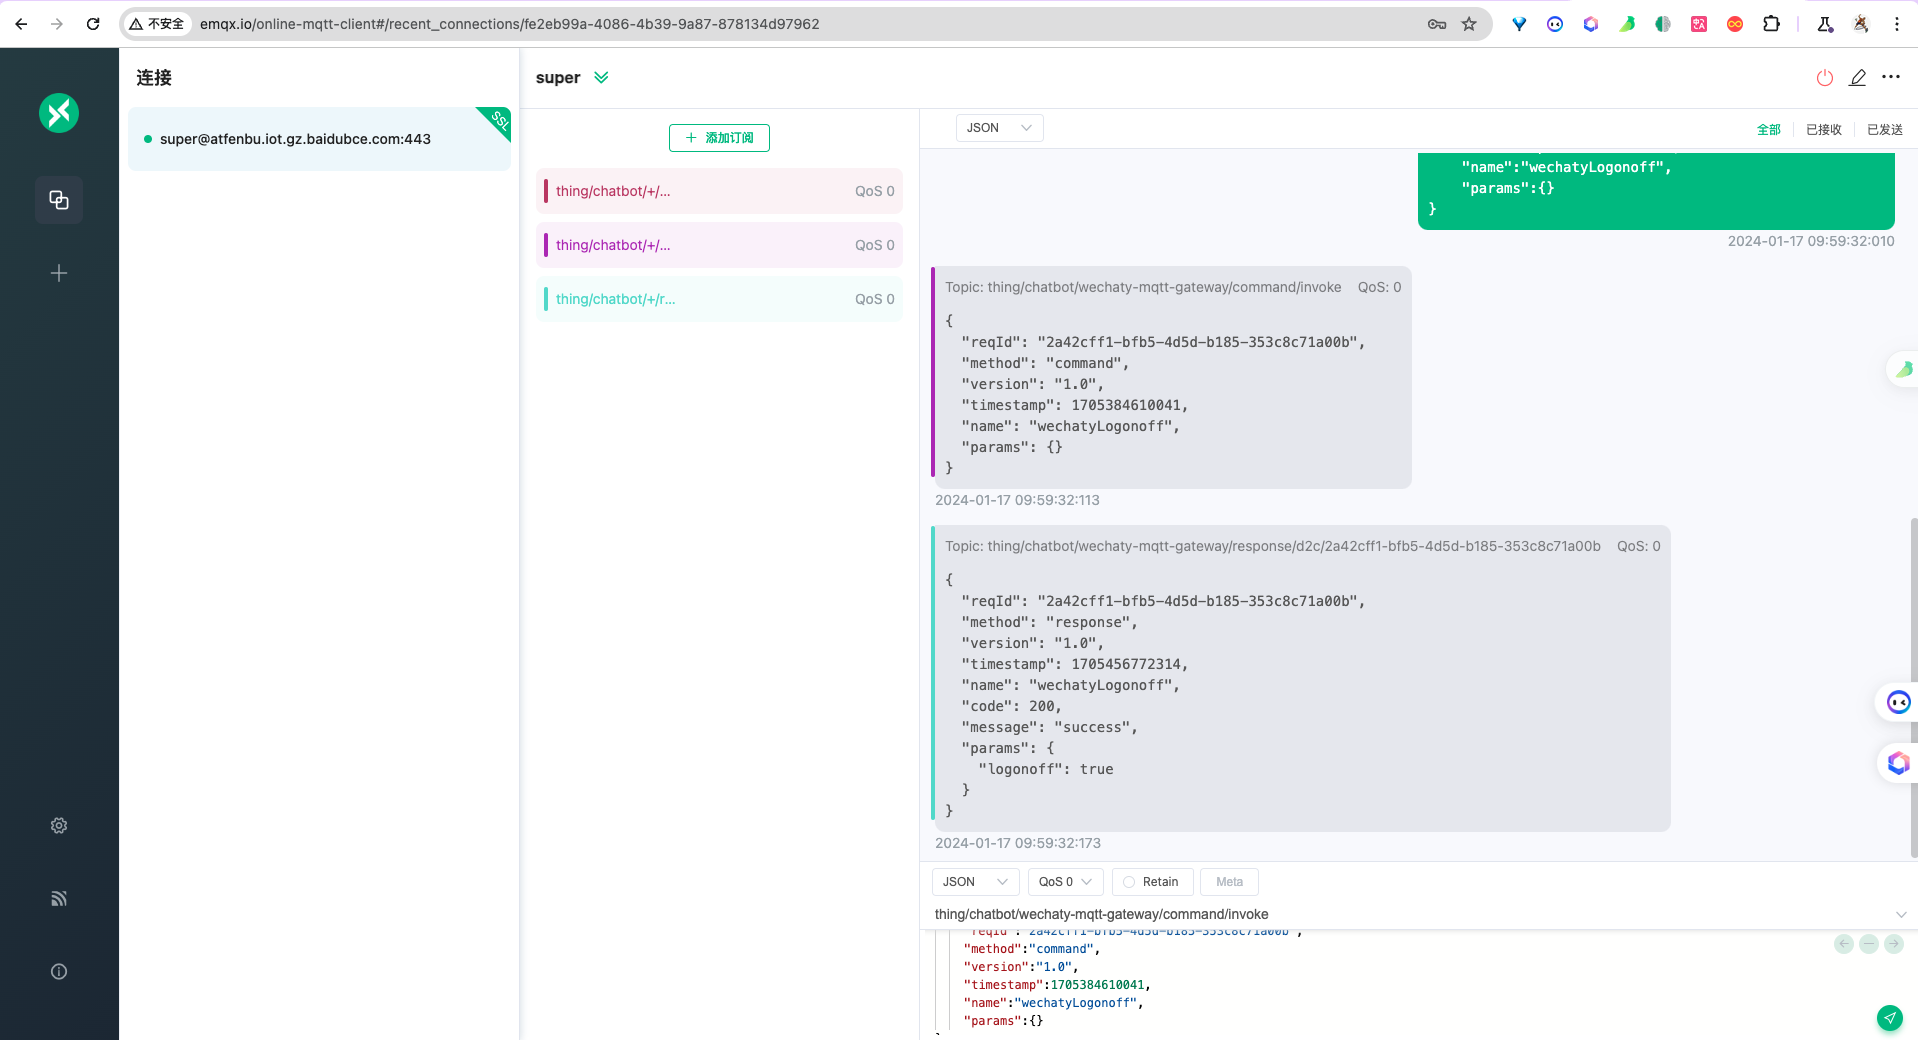The image size is (1918, 1040).
Task: Click the 不安全 site security badge
Action: [157, 24]
